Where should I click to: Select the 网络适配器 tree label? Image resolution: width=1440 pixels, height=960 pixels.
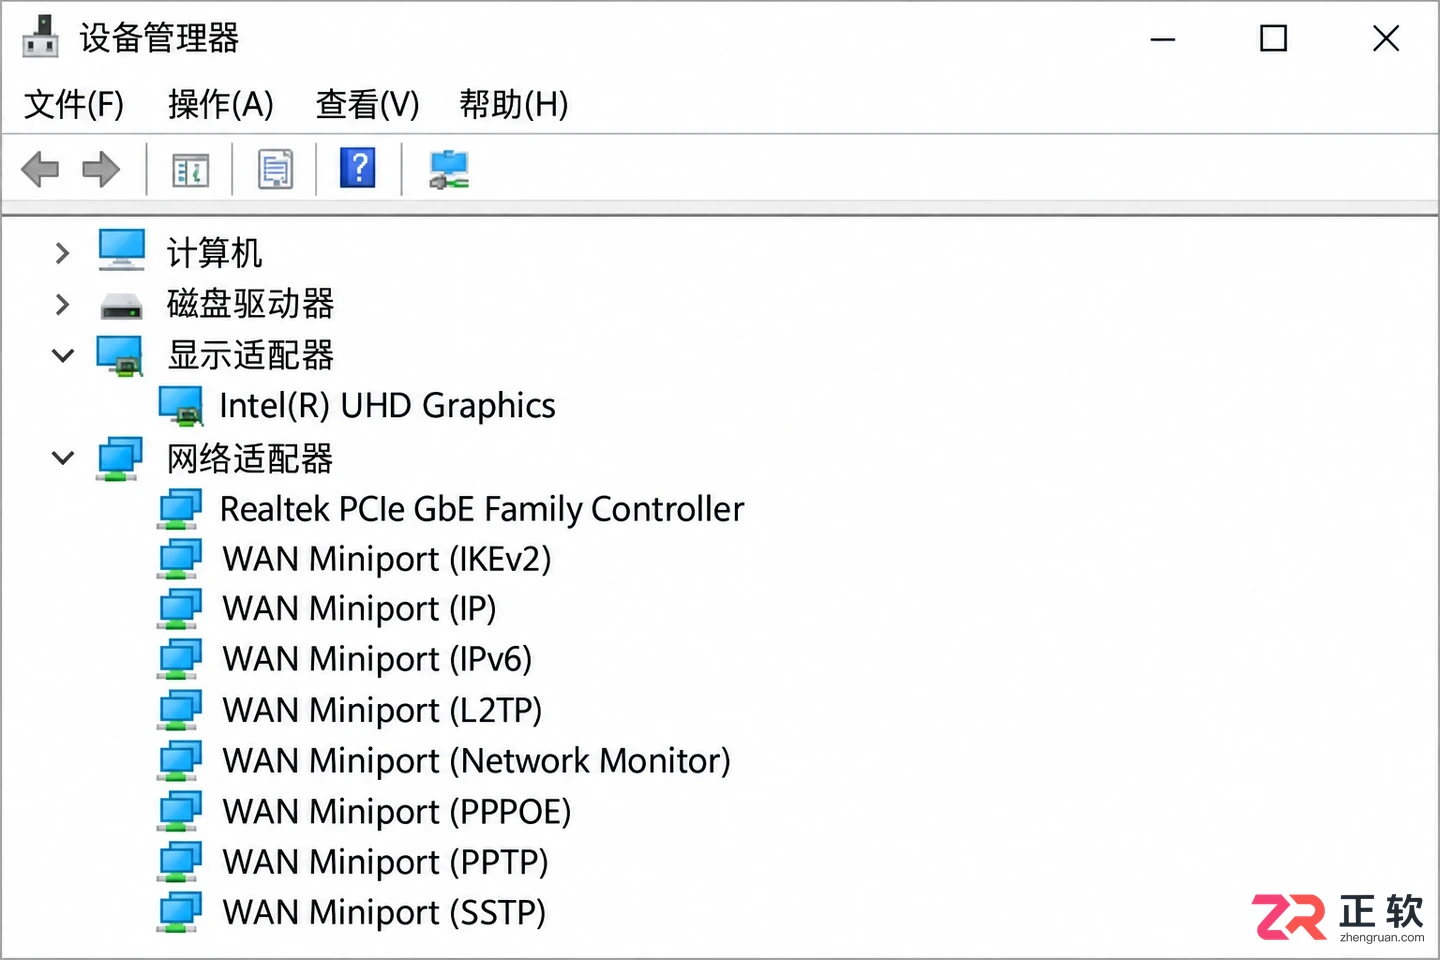click(250, 459)
